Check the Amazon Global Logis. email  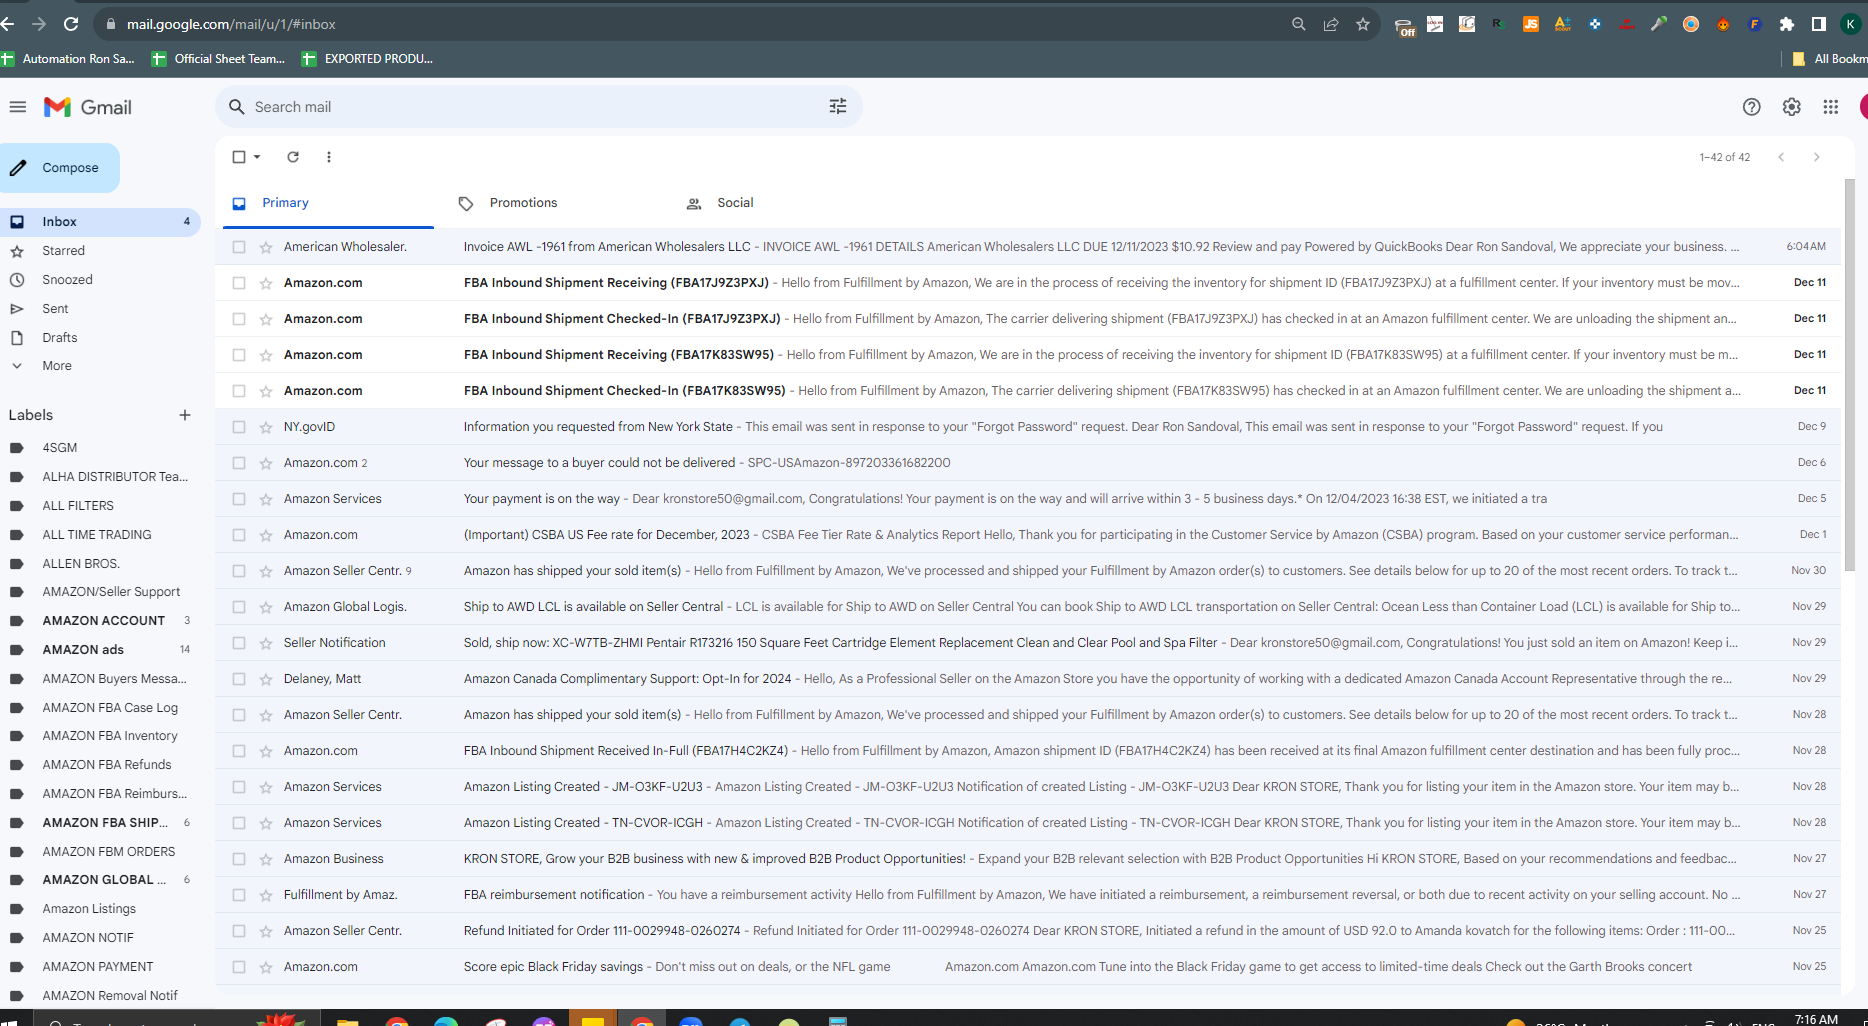(x=239, y=607)
